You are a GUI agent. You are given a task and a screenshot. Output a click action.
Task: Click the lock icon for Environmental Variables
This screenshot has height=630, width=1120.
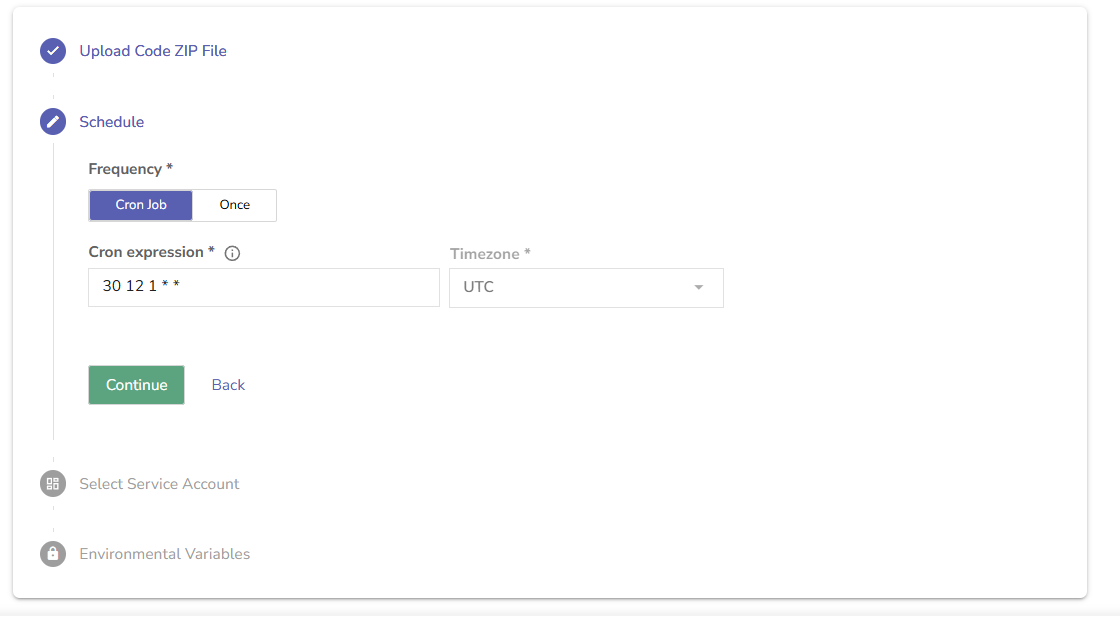pos(53,554)
